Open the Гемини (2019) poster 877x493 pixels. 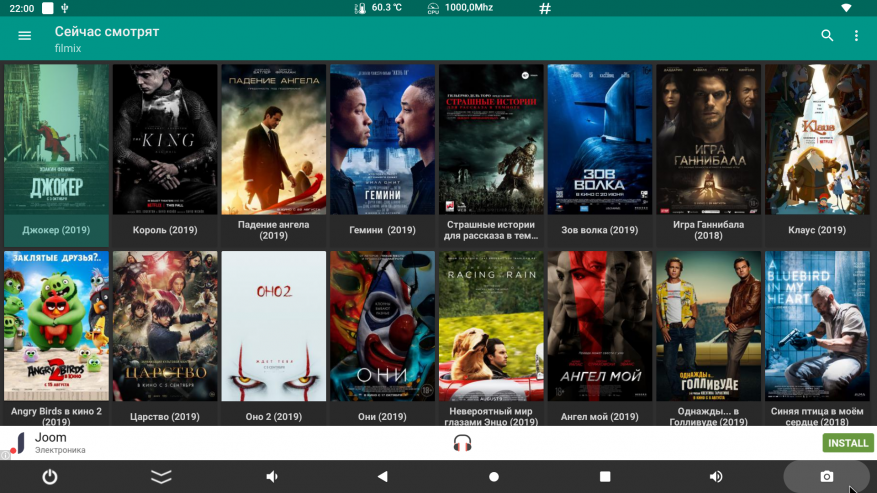click(x=383, y=139)
